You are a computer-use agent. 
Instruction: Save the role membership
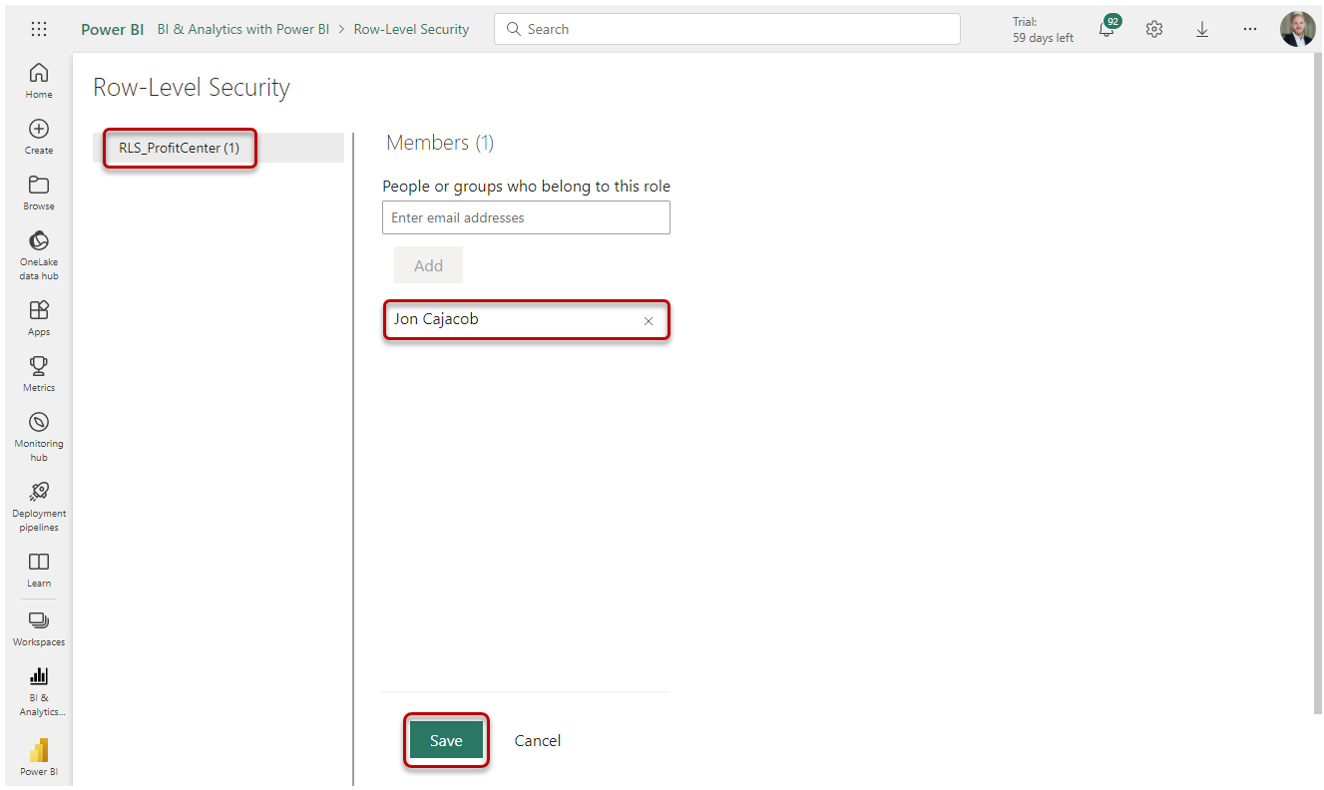[x=446, y=741]
